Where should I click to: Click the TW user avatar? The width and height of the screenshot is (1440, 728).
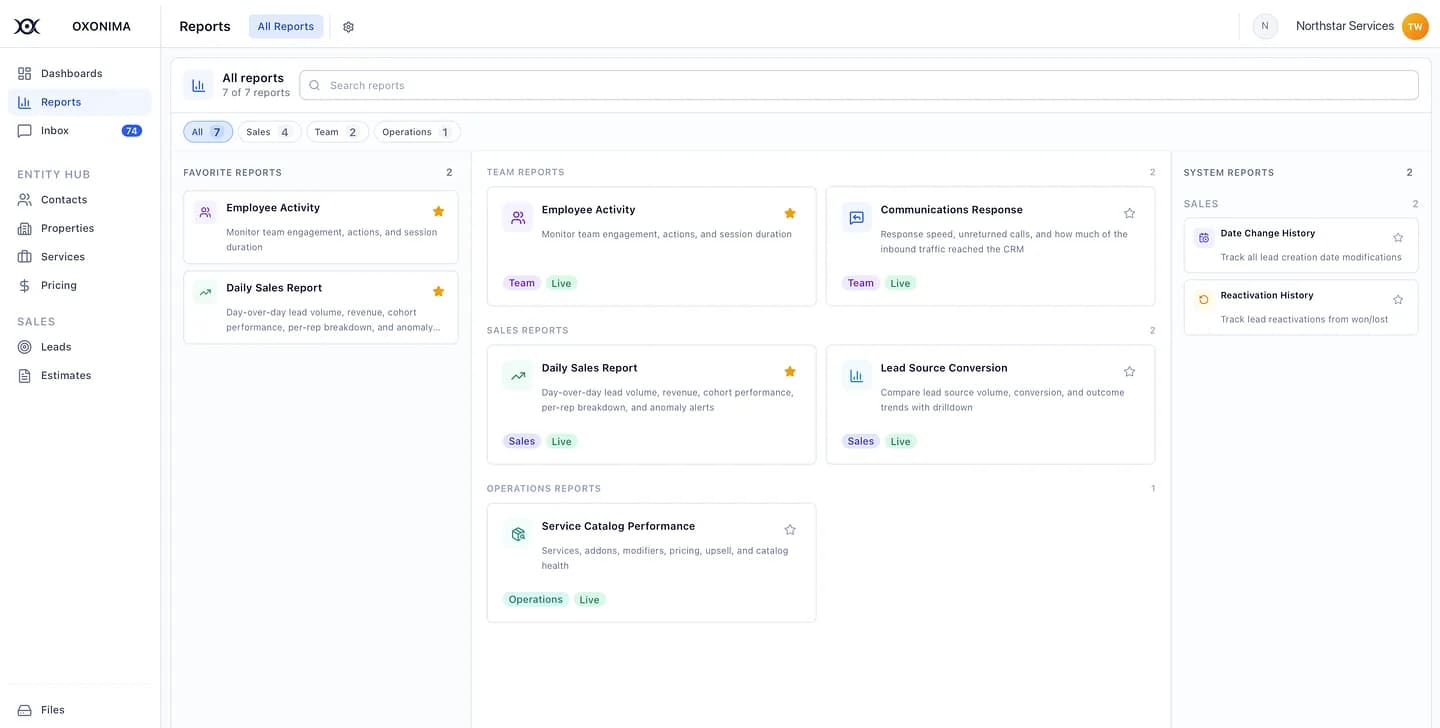click(x=1415, y=27)
